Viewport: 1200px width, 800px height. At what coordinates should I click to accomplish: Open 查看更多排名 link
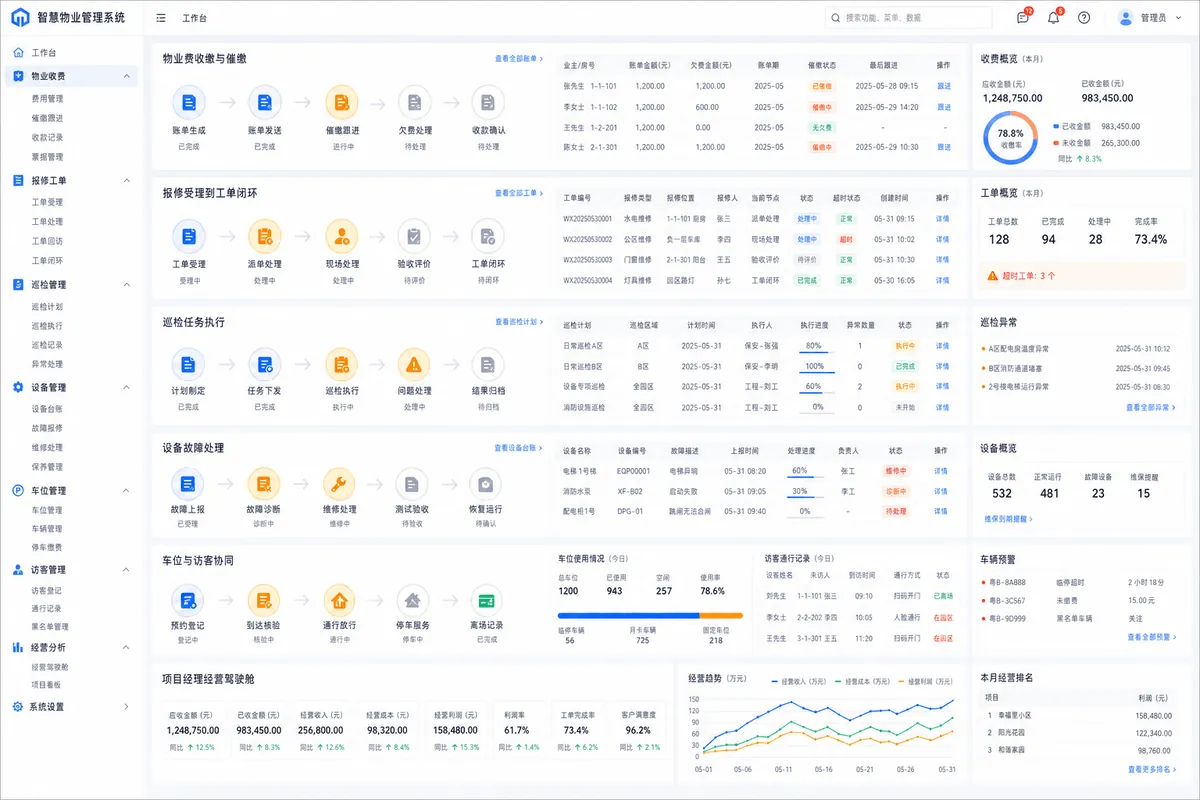[x=1151, y=770]
